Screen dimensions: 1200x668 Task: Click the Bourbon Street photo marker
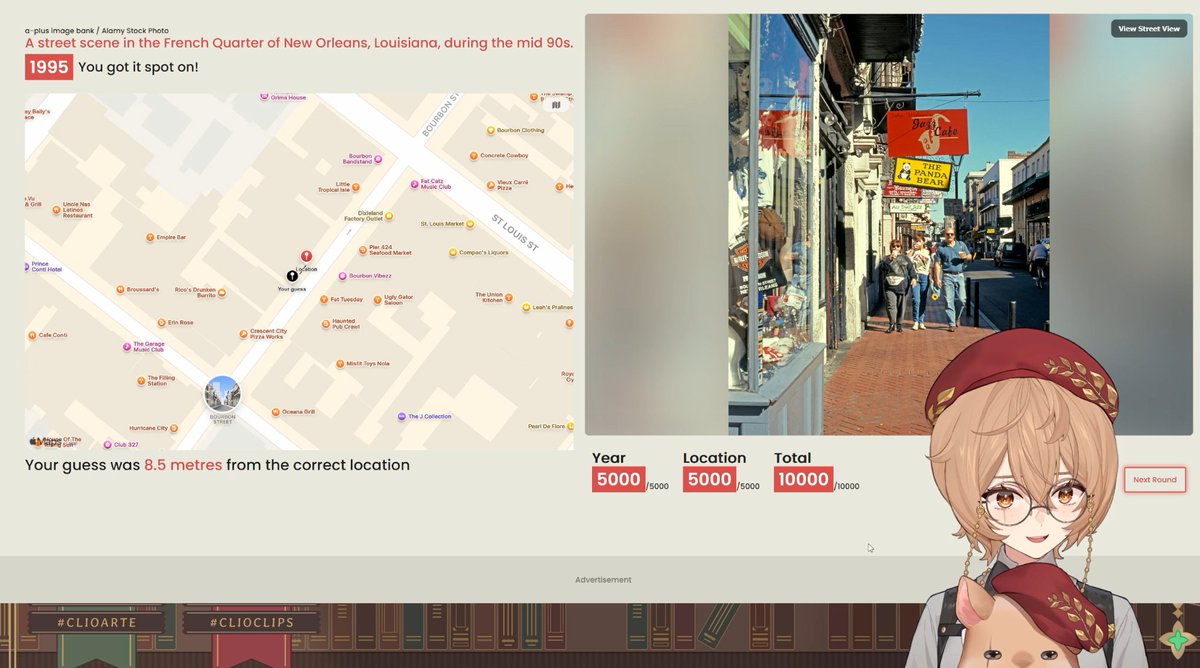222,394
